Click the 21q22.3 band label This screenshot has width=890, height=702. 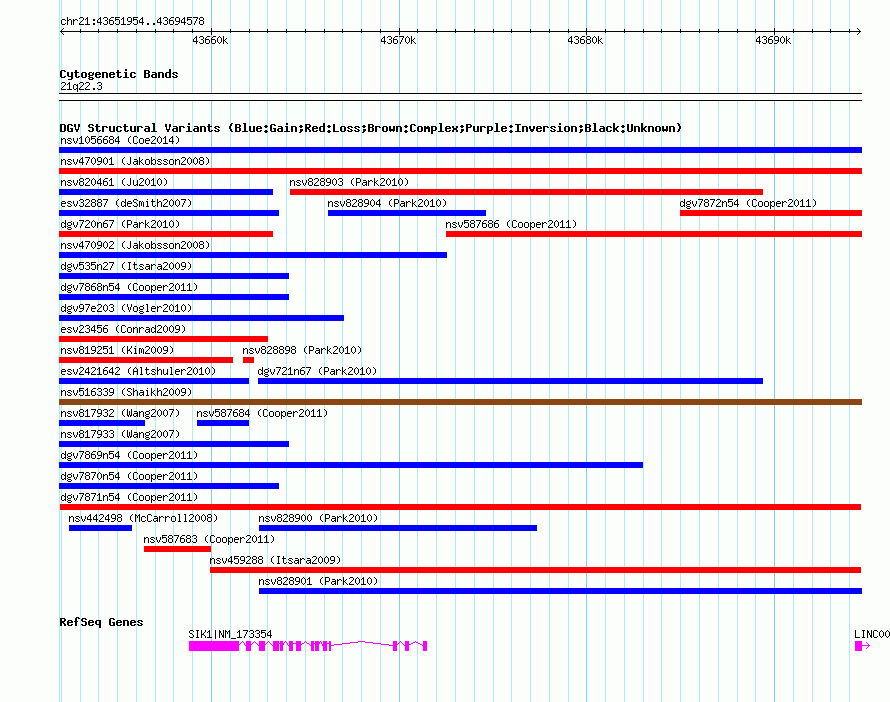[81, 86]
